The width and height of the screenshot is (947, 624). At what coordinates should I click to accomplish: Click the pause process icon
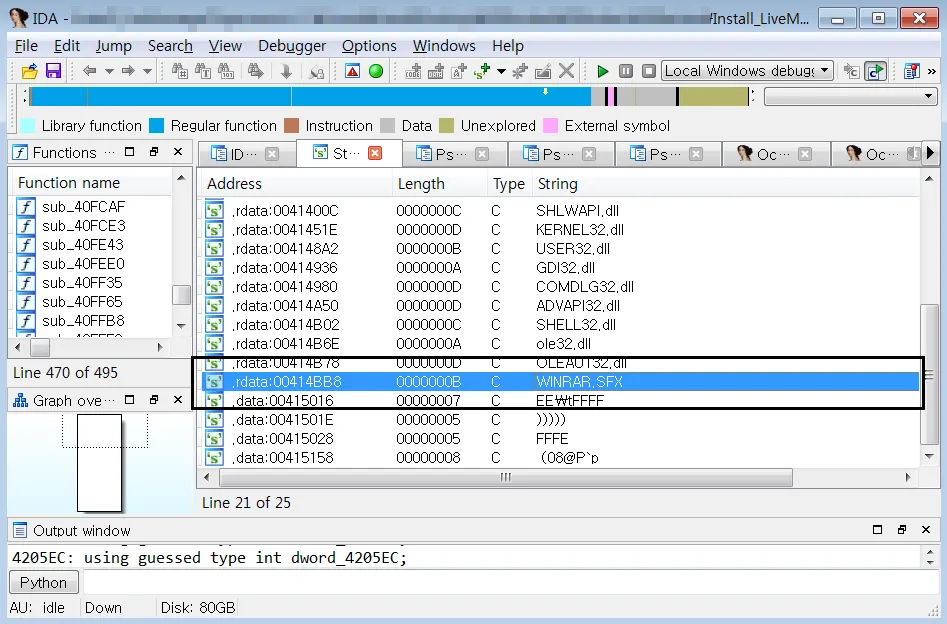(626, 71)
